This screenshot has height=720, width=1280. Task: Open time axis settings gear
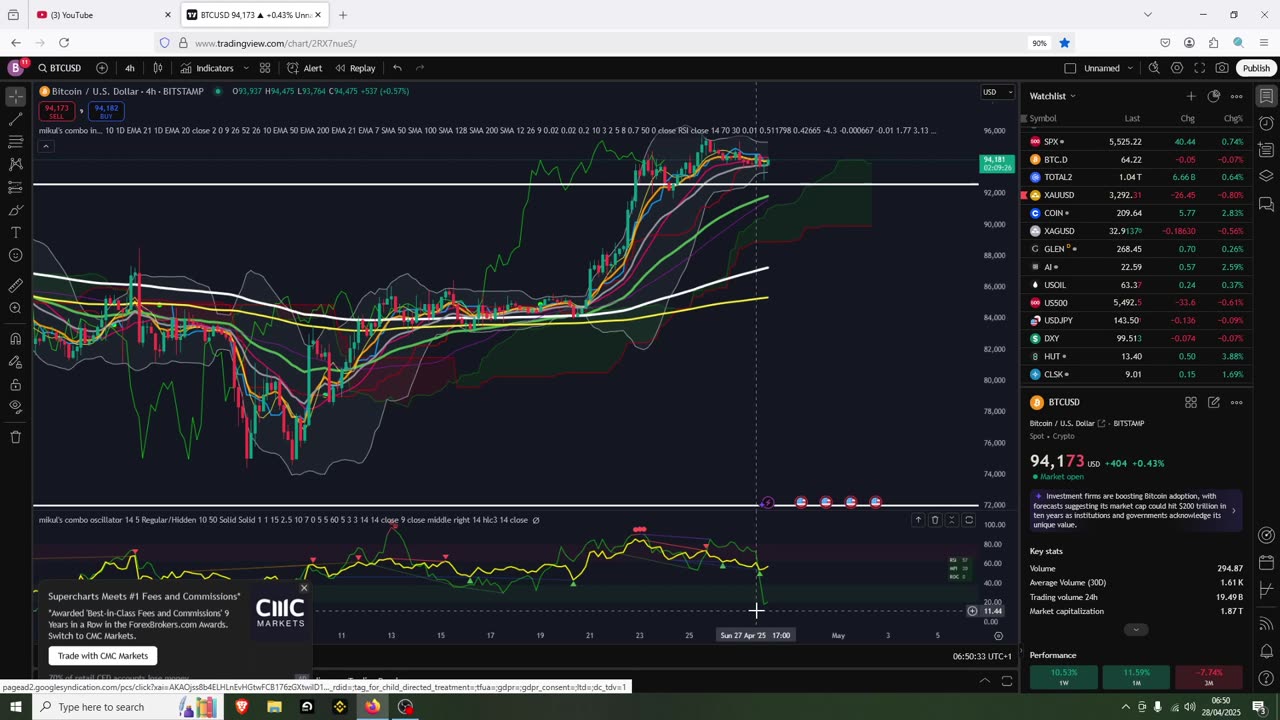coord(997,635)
